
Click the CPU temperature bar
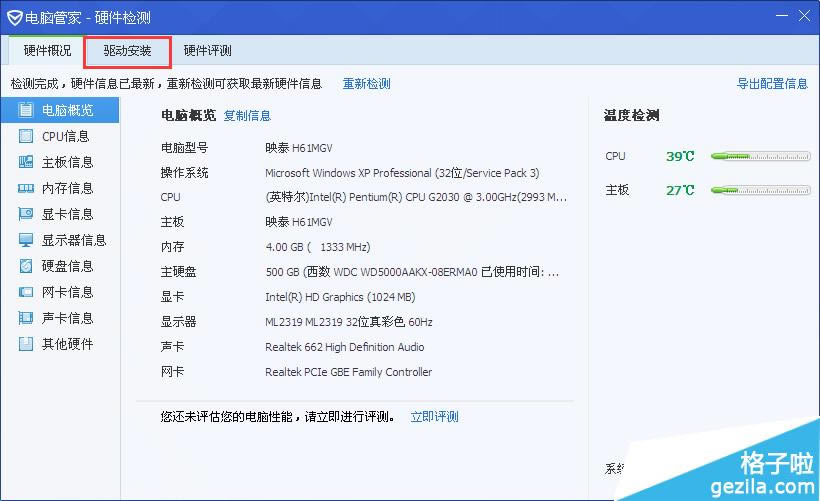tap(760, 157)
